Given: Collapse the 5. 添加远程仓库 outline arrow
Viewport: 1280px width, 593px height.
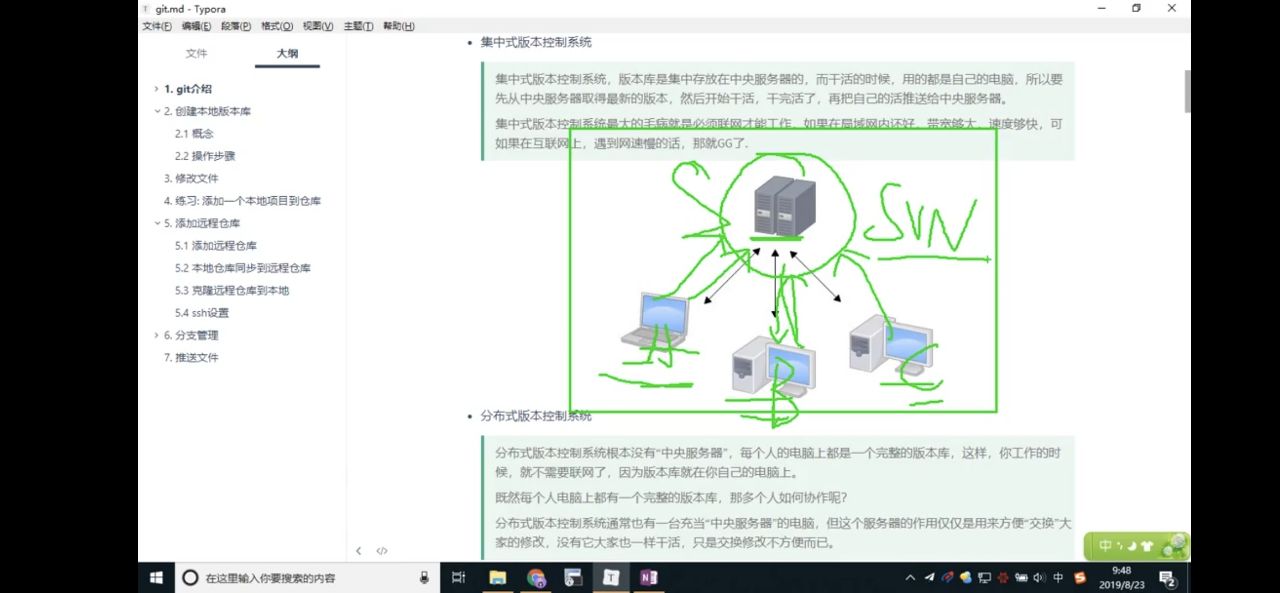Looking at the screenshot, I should point(156,223).
